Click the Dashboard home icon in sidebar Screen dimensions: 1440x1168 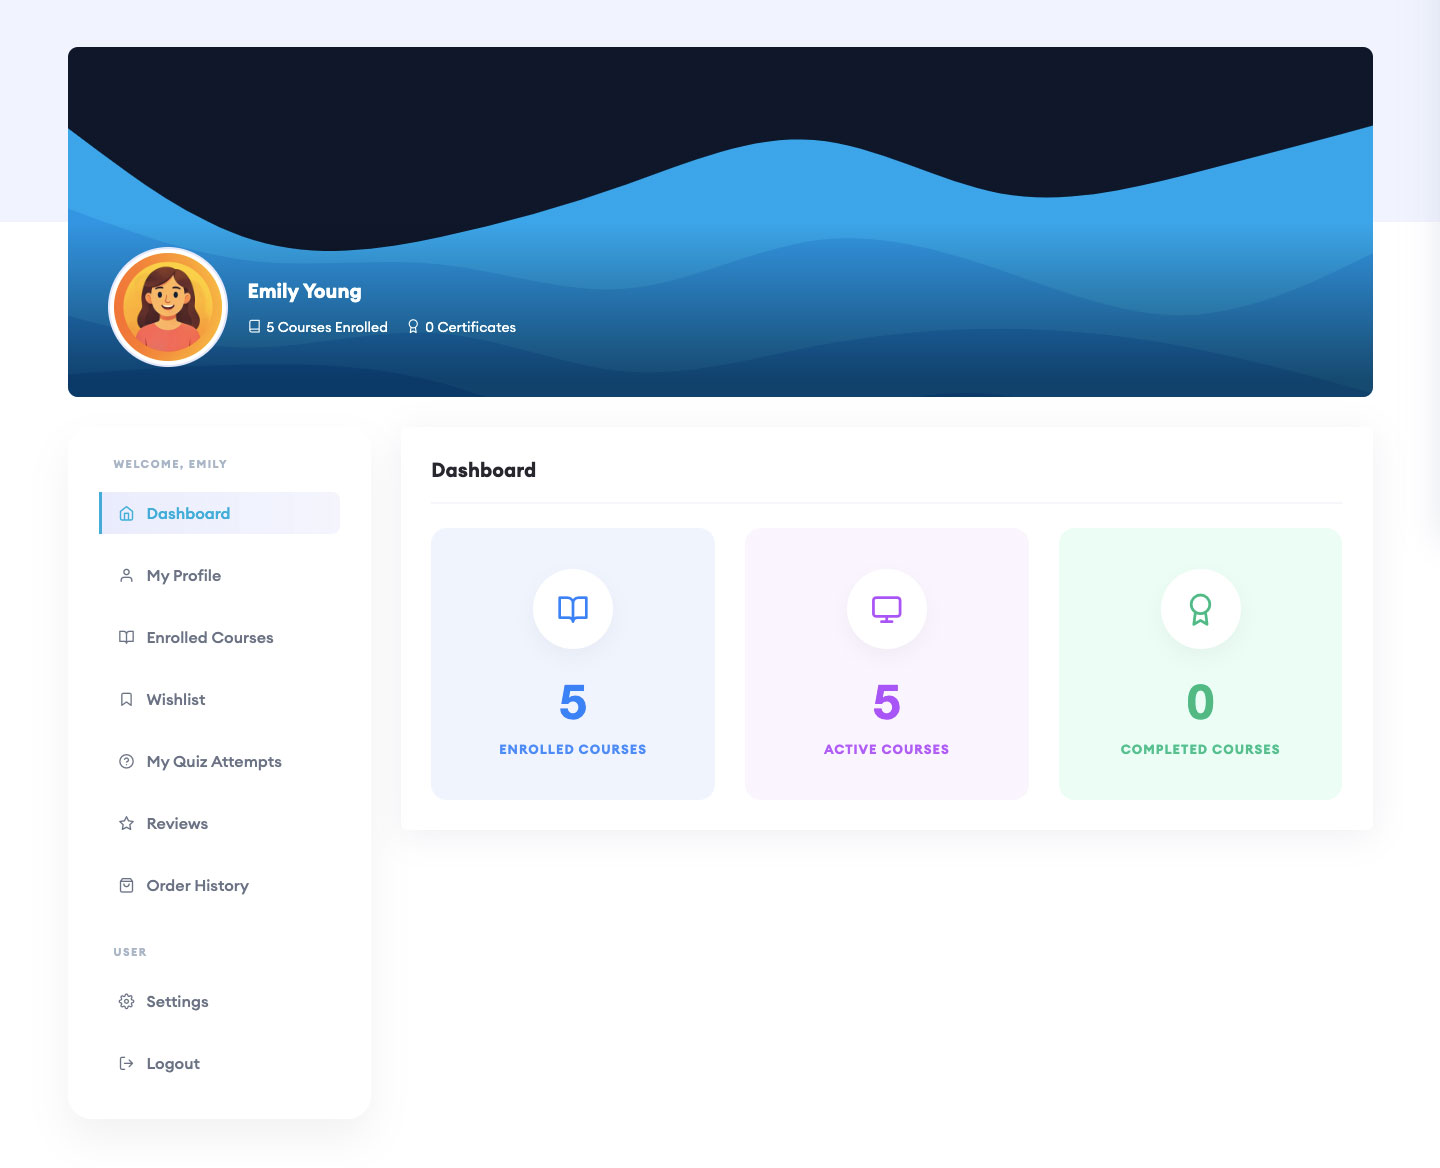[126, 513]
